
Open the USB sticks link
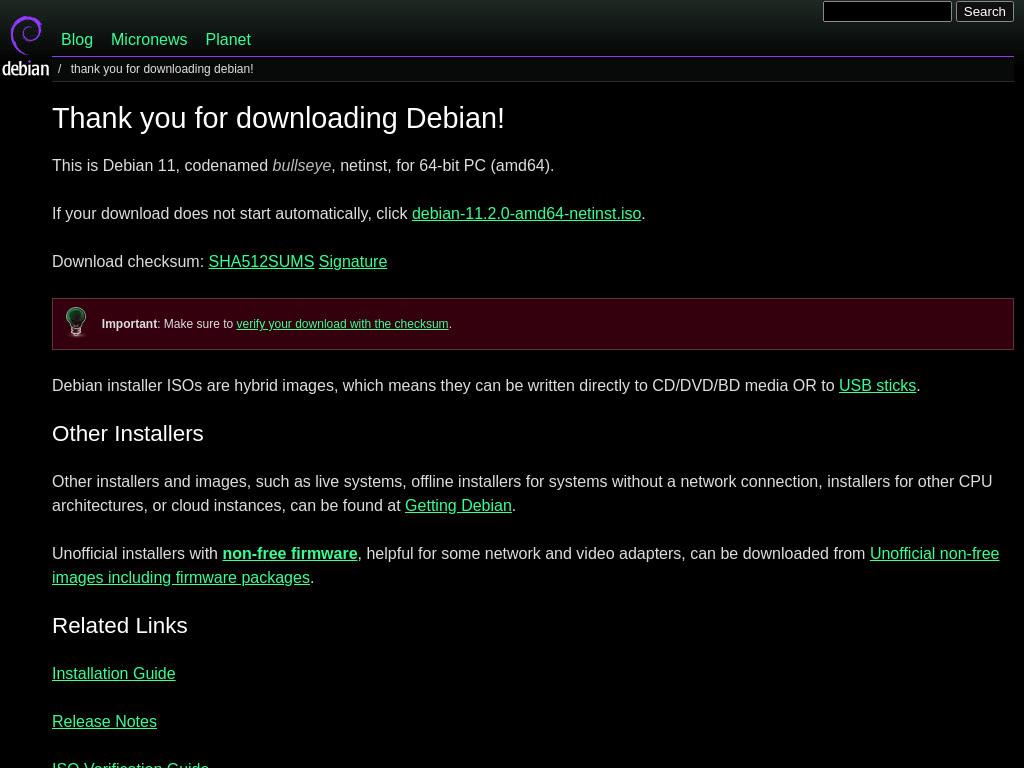[877, 386]
